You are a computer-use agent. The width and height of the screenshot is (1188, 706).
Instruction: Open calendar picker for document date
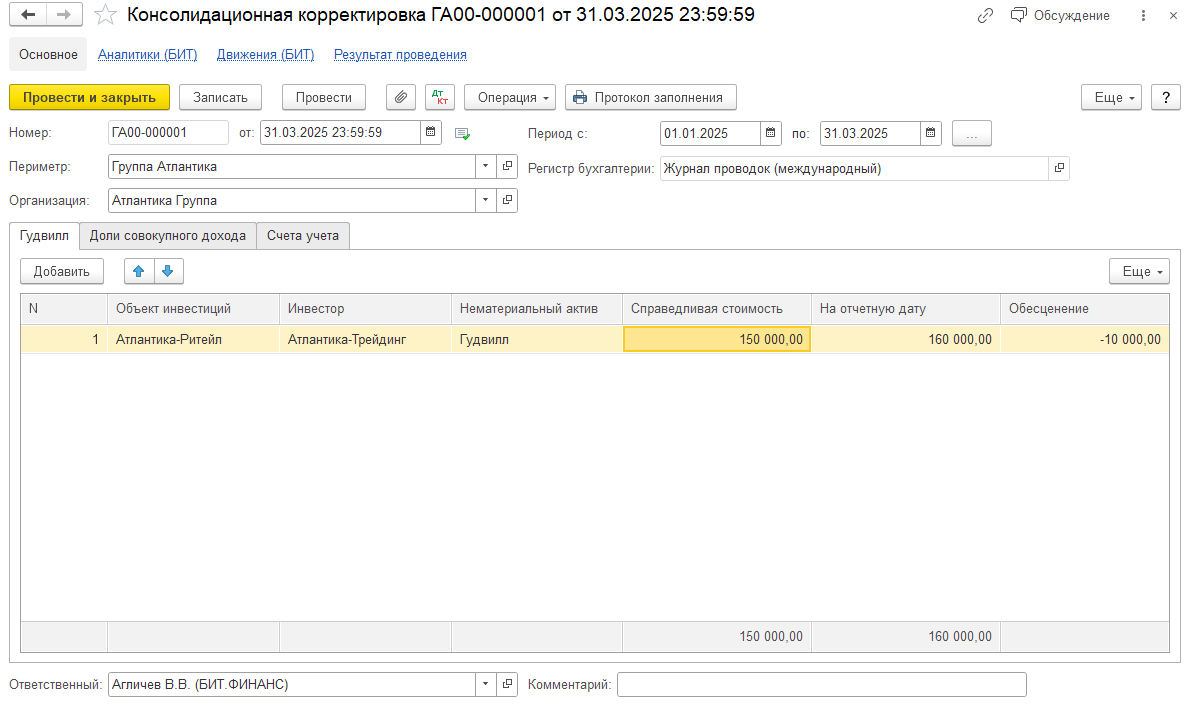[x=430, y=133]
